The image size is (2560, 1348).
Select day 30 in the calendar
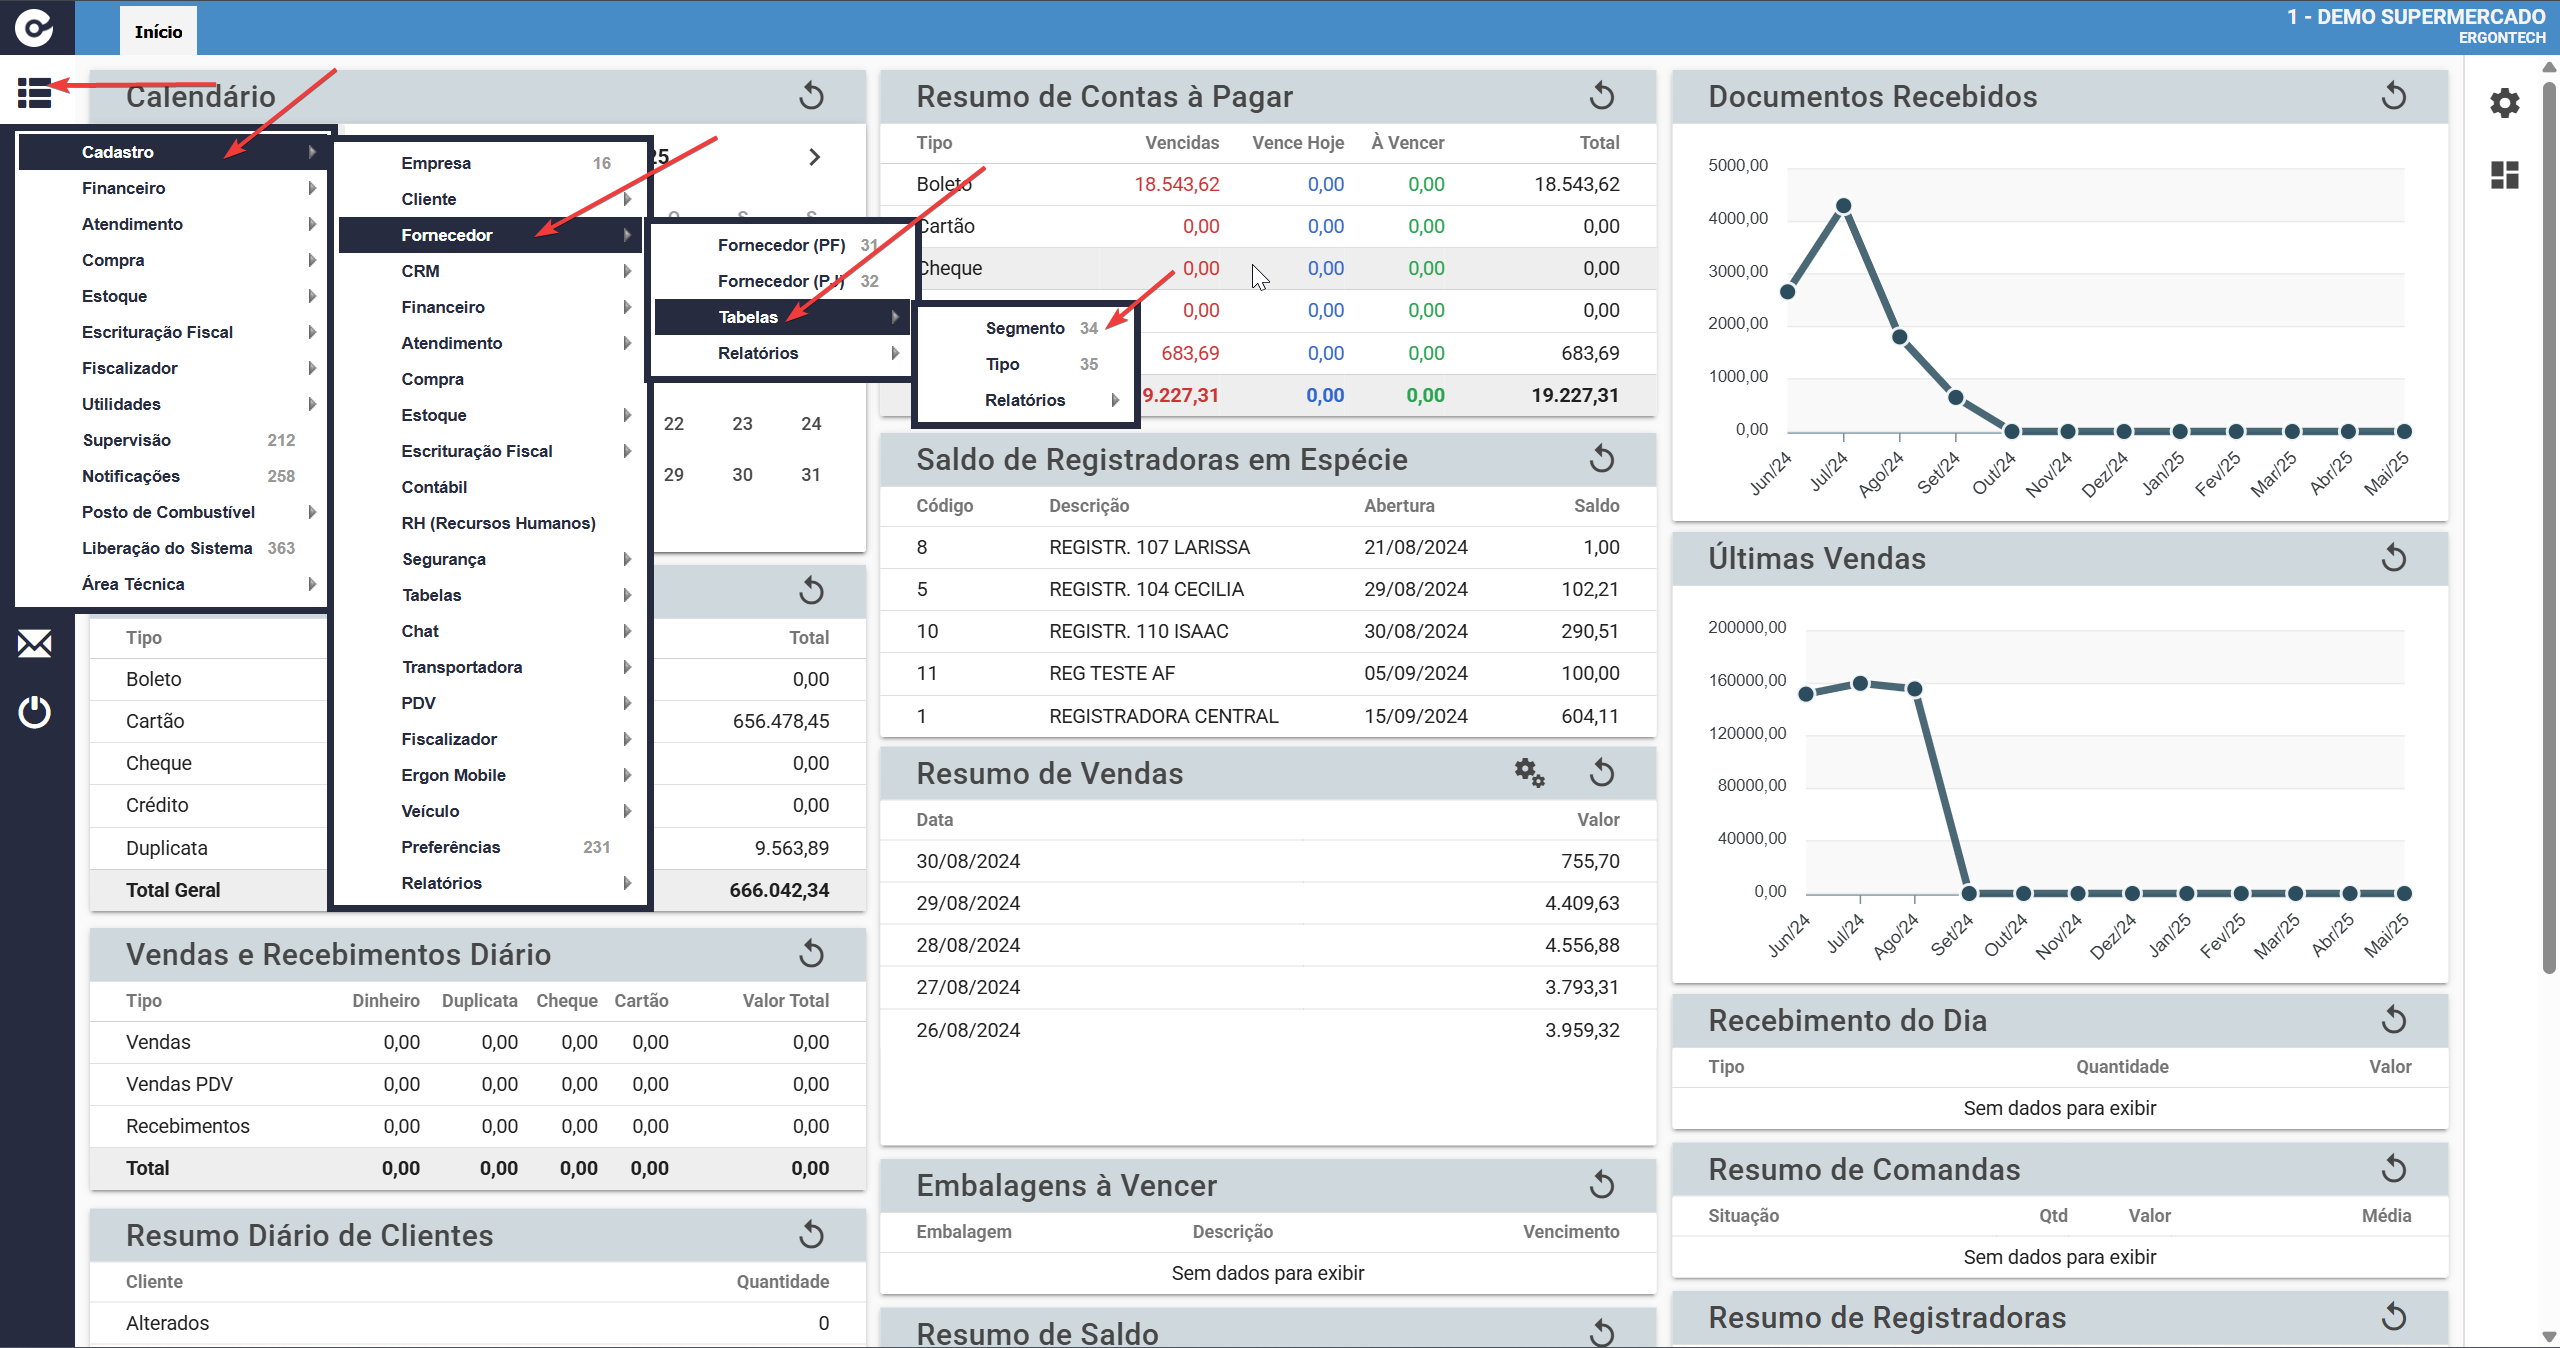coord(742,475)
